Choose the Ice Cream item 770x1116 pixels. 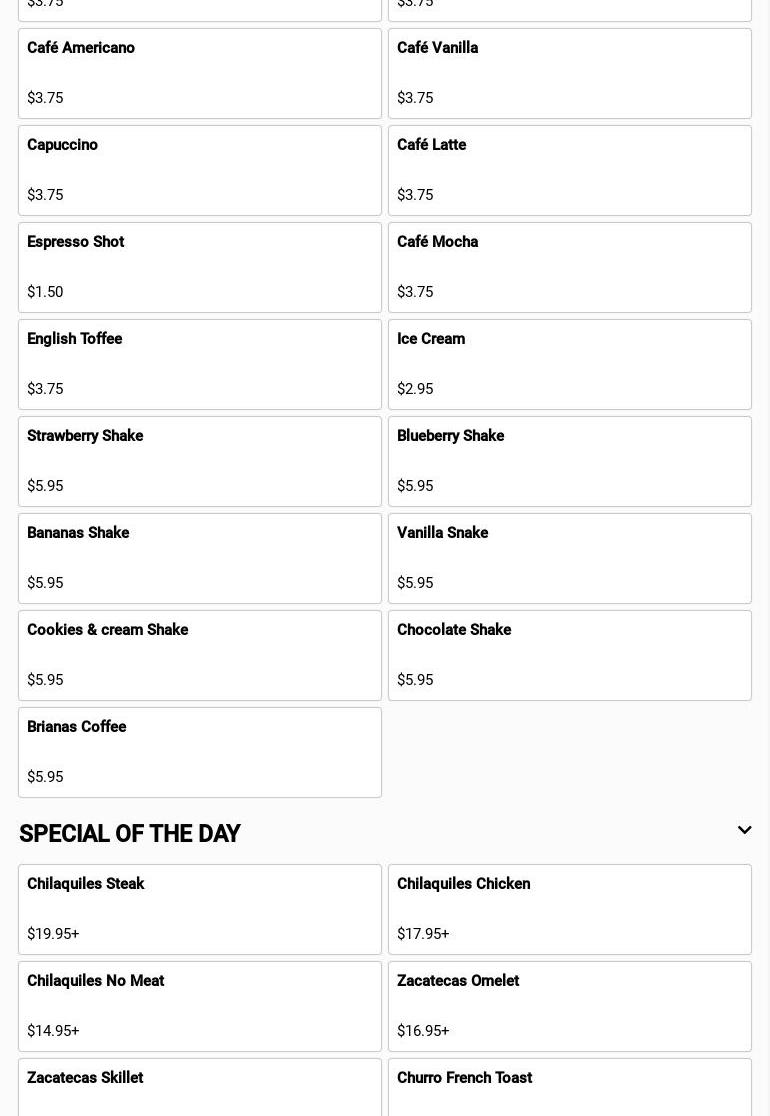tap(570, 364)
